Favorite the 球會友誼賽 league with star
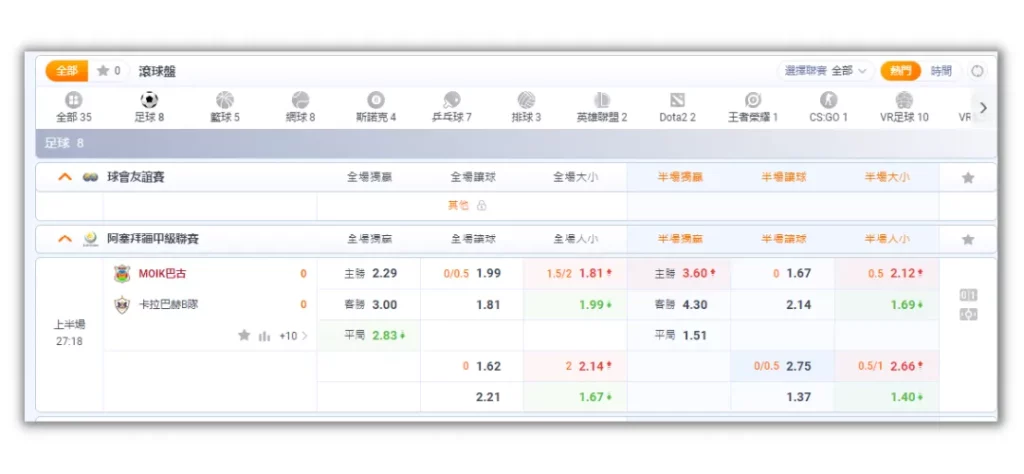 [967, 178]
